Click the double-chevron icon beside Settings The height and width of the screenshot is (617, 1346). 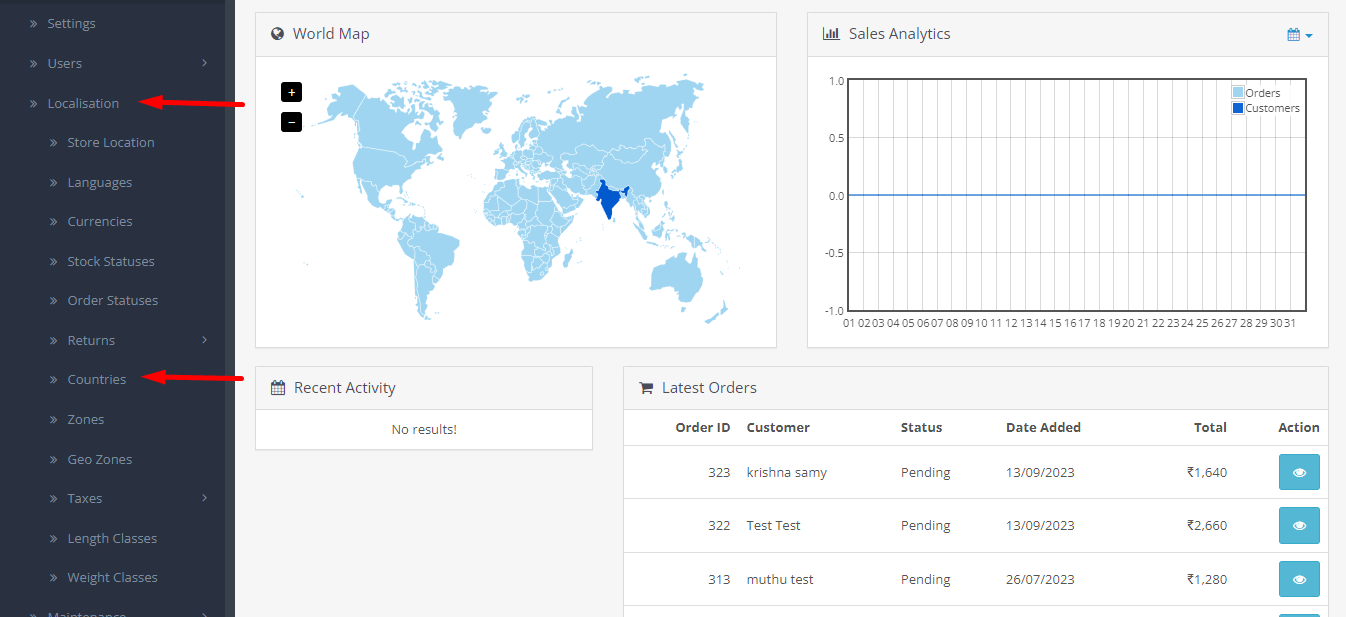pos(33,23)
